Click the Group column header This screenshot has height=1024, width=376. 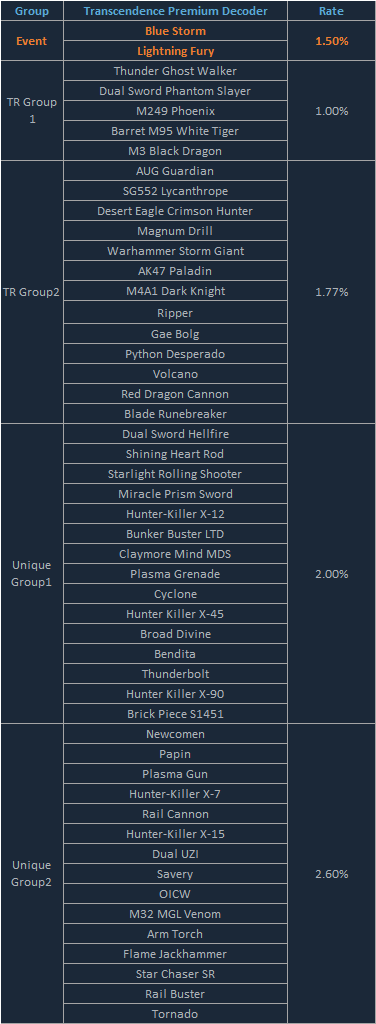pyautogui.click(x=32, y=11)
